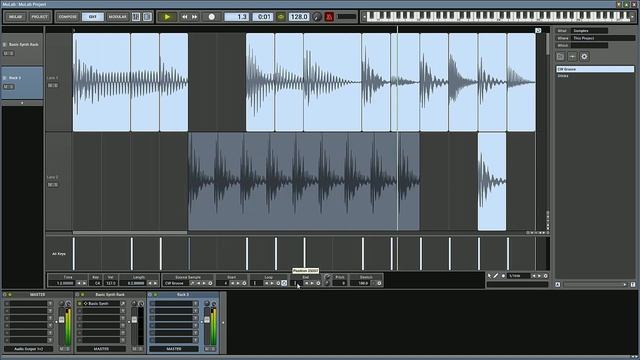Click the Basic Synth Rack volume fader
Image resolution: width=640 pixels, height=360 pixels.
(134, 320)
